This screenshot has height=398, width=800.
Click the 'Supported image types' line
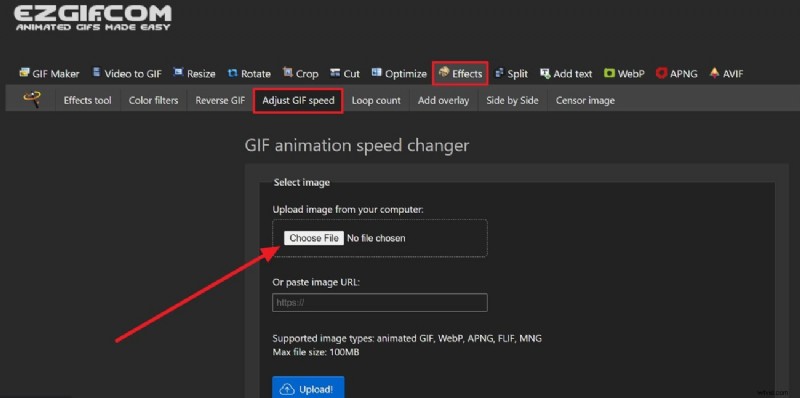coord(407,338)
